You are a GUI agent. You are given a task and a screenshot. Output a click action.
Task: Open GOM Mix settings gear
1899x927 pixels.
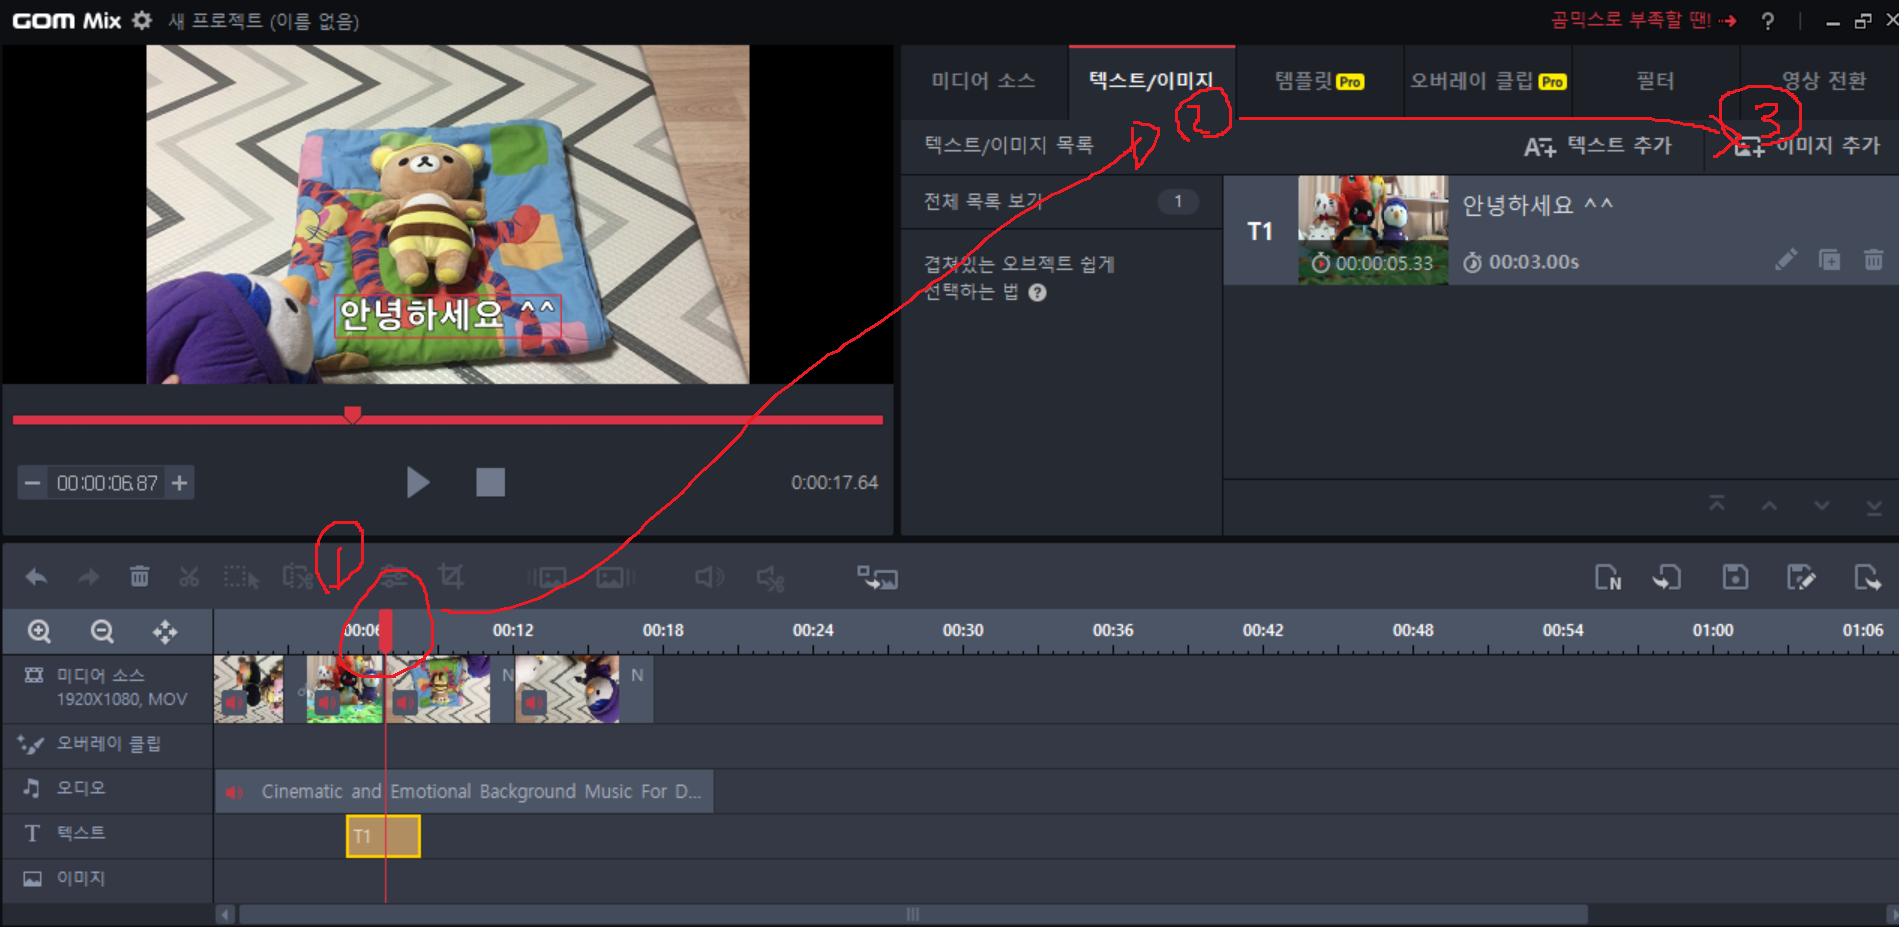point(142,20)
